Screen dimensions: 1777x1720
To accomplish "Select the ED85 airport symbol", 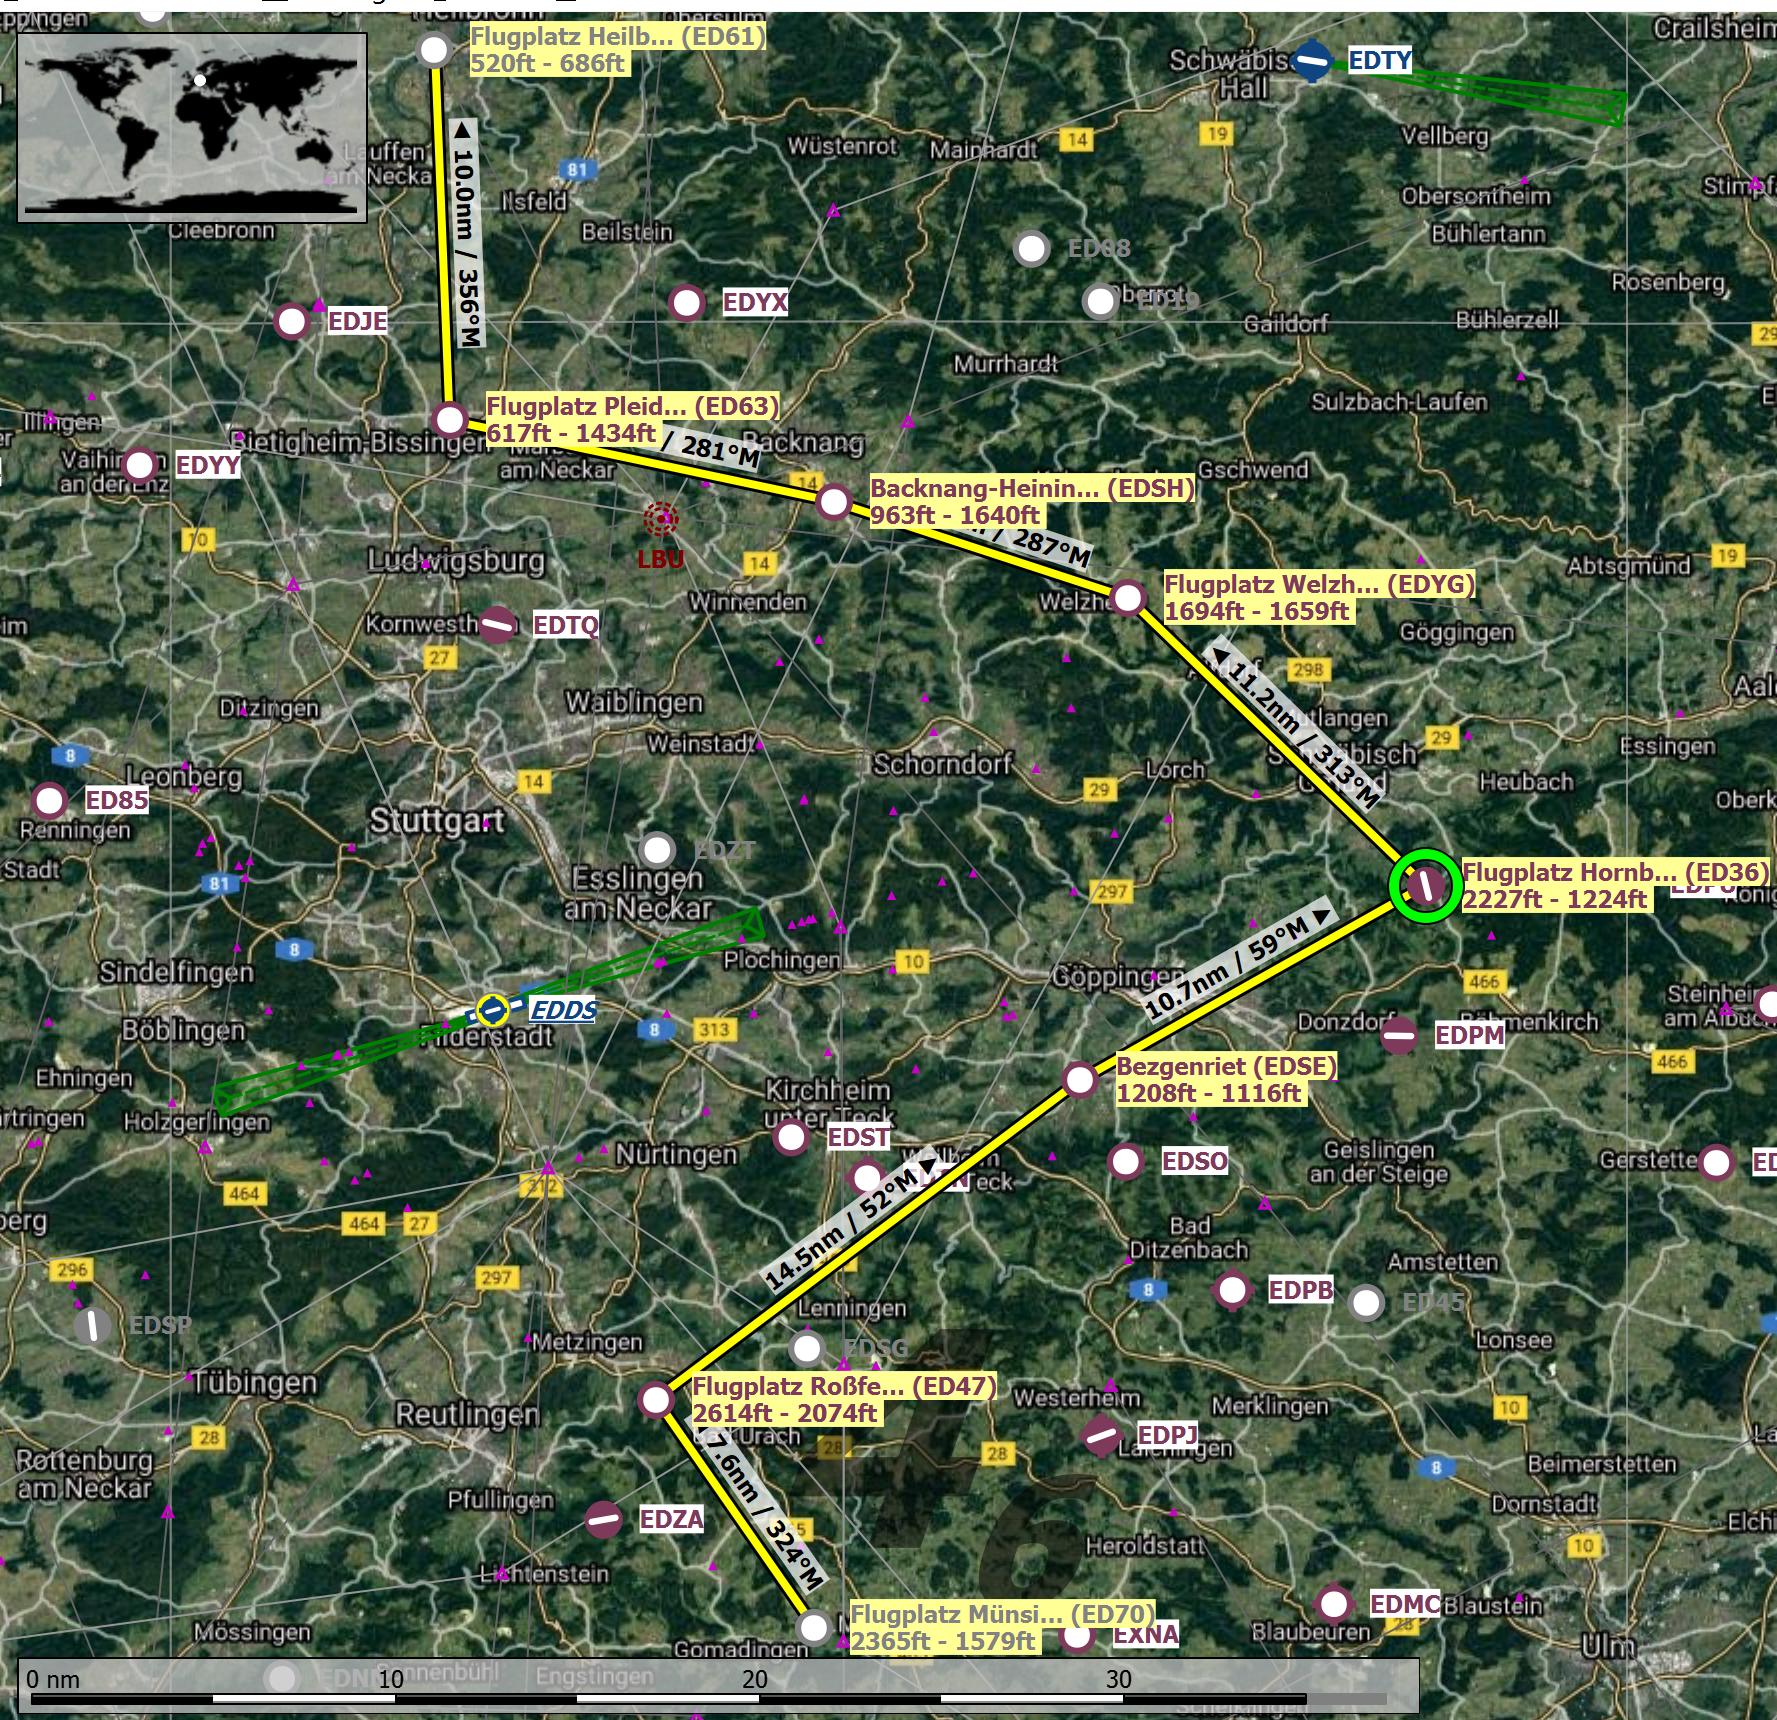I will (49, 800).
